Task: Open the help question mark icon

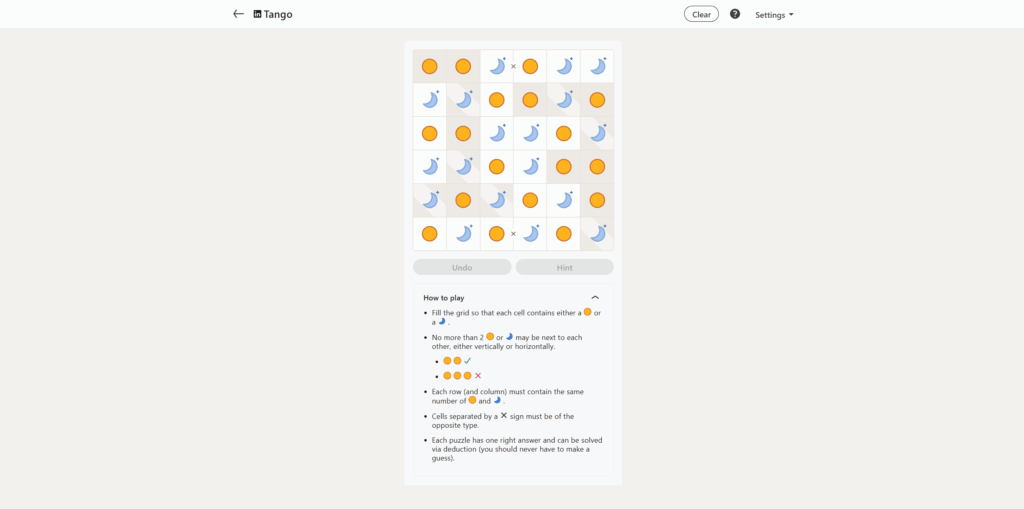Action: pos(735,14)
